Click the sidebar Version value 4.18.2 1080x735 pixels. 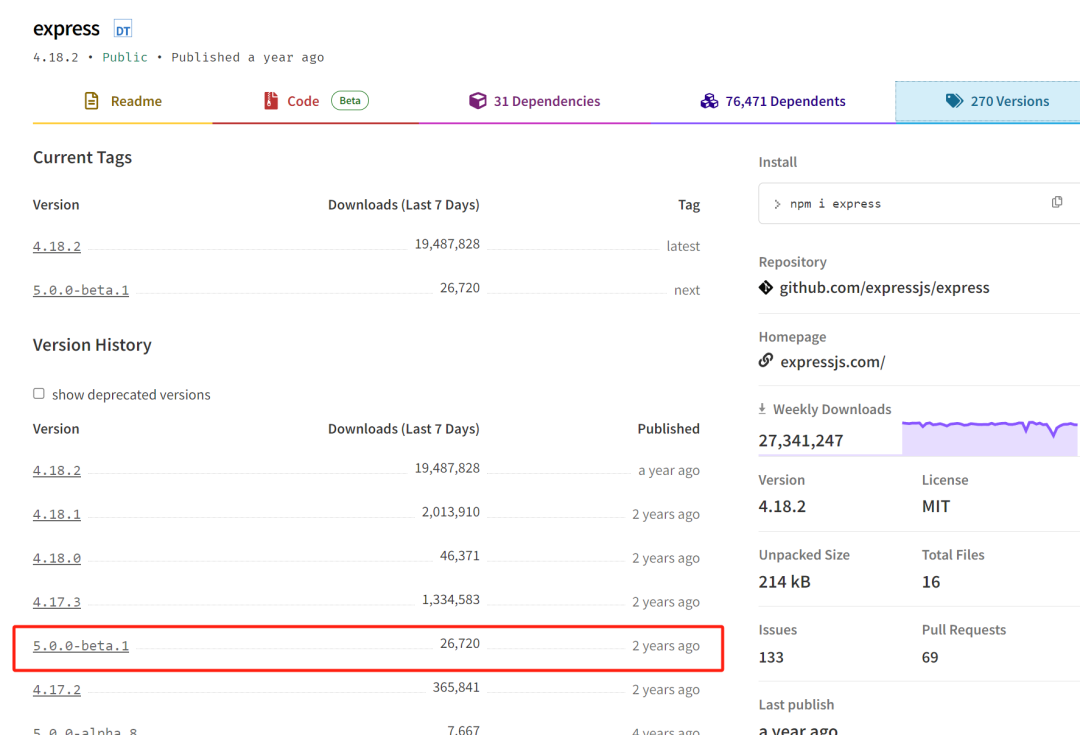(x=782, y=506)
